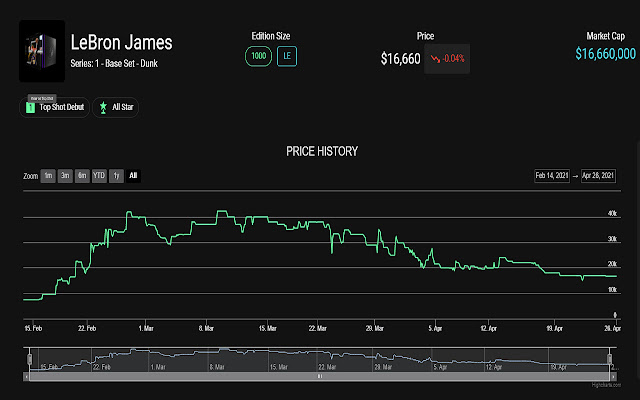Click the 29. Mar main chart x-axis label
This screenshot has width=640, height=400.
pyautogui.click(x=375, y=328)
